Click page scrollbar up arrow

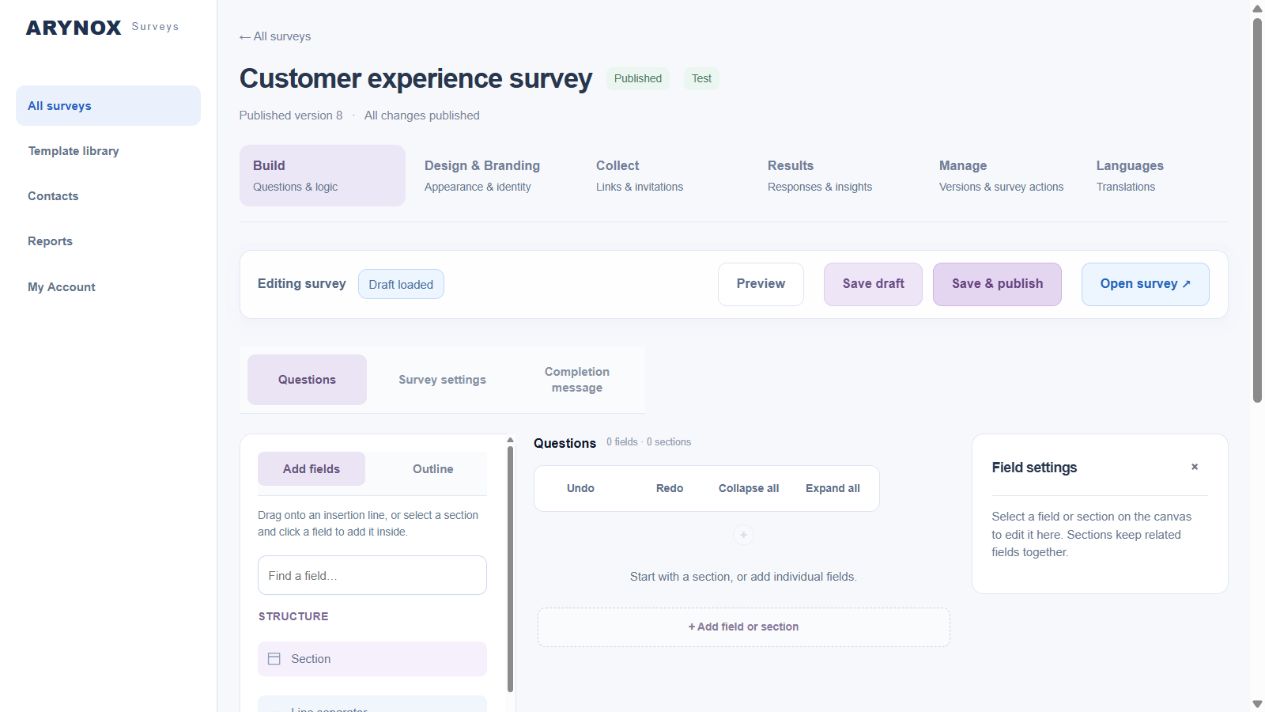[1257, 8]
